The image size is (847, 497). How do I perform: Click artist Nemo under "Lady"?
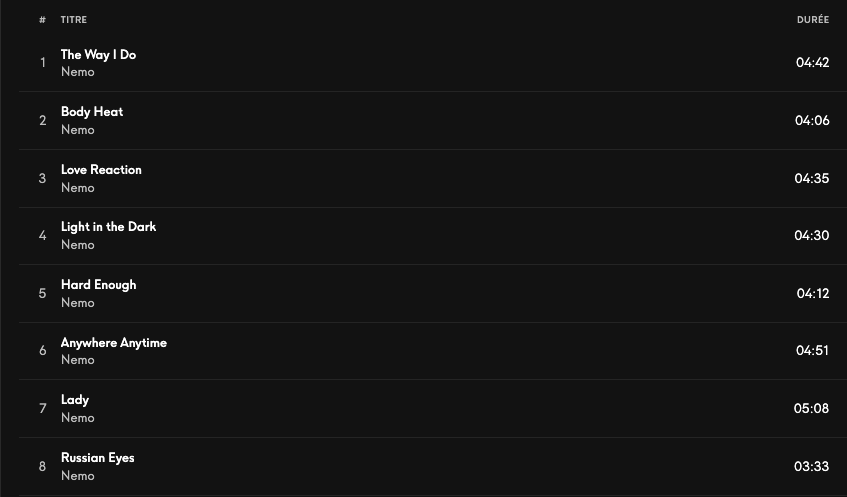[78, 418]
